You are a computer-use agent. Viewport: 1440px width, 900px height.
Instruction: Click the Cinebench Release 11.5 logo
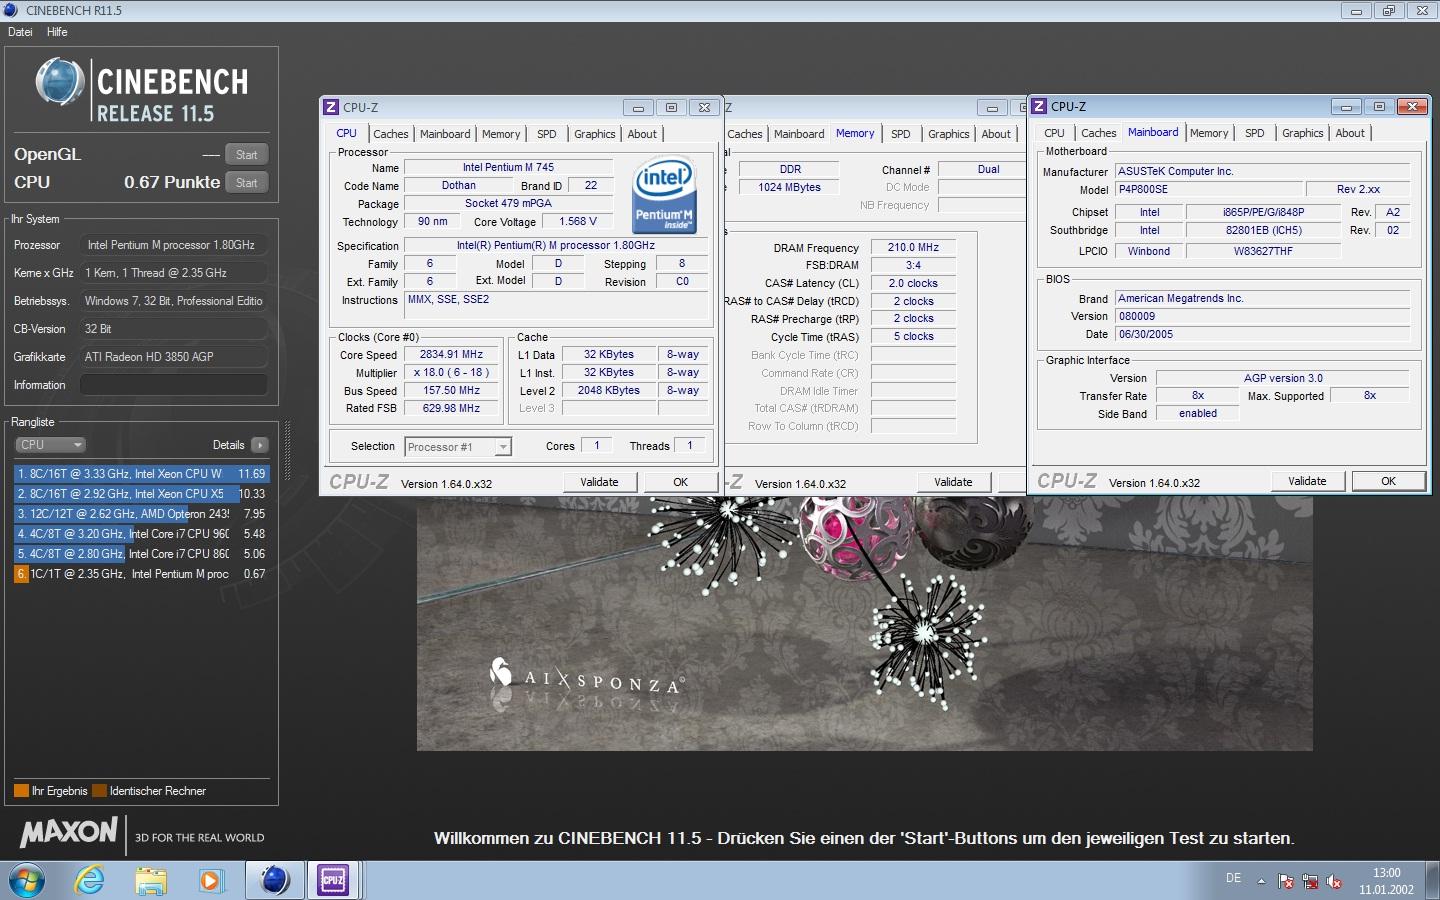[142, 91]
